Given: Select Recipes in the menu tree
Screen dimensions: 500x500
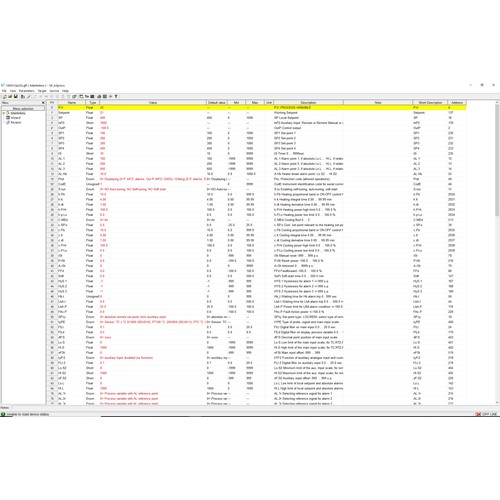Looking at the screenshot, I should (16, 122).
